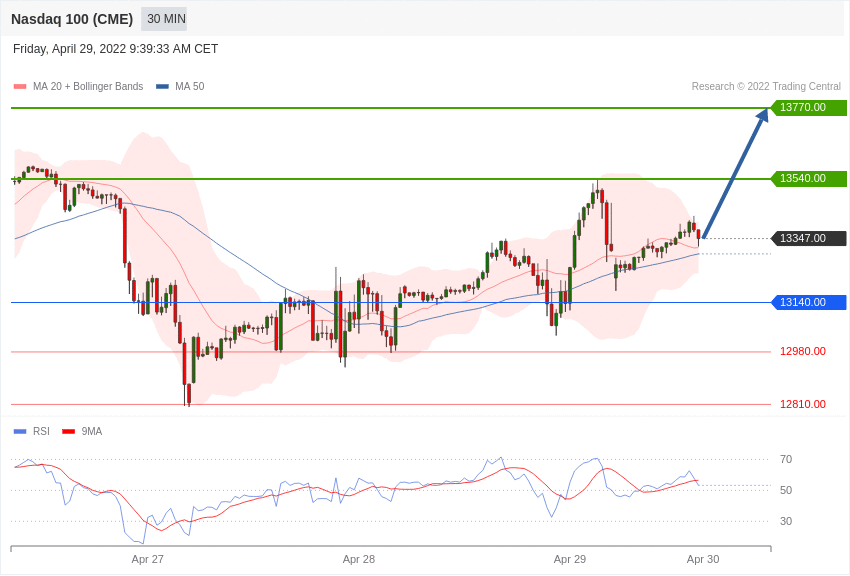Screen dimensions: 850x576
Task: Click the Apr 27 date axis label
Action: coord(147,559)
